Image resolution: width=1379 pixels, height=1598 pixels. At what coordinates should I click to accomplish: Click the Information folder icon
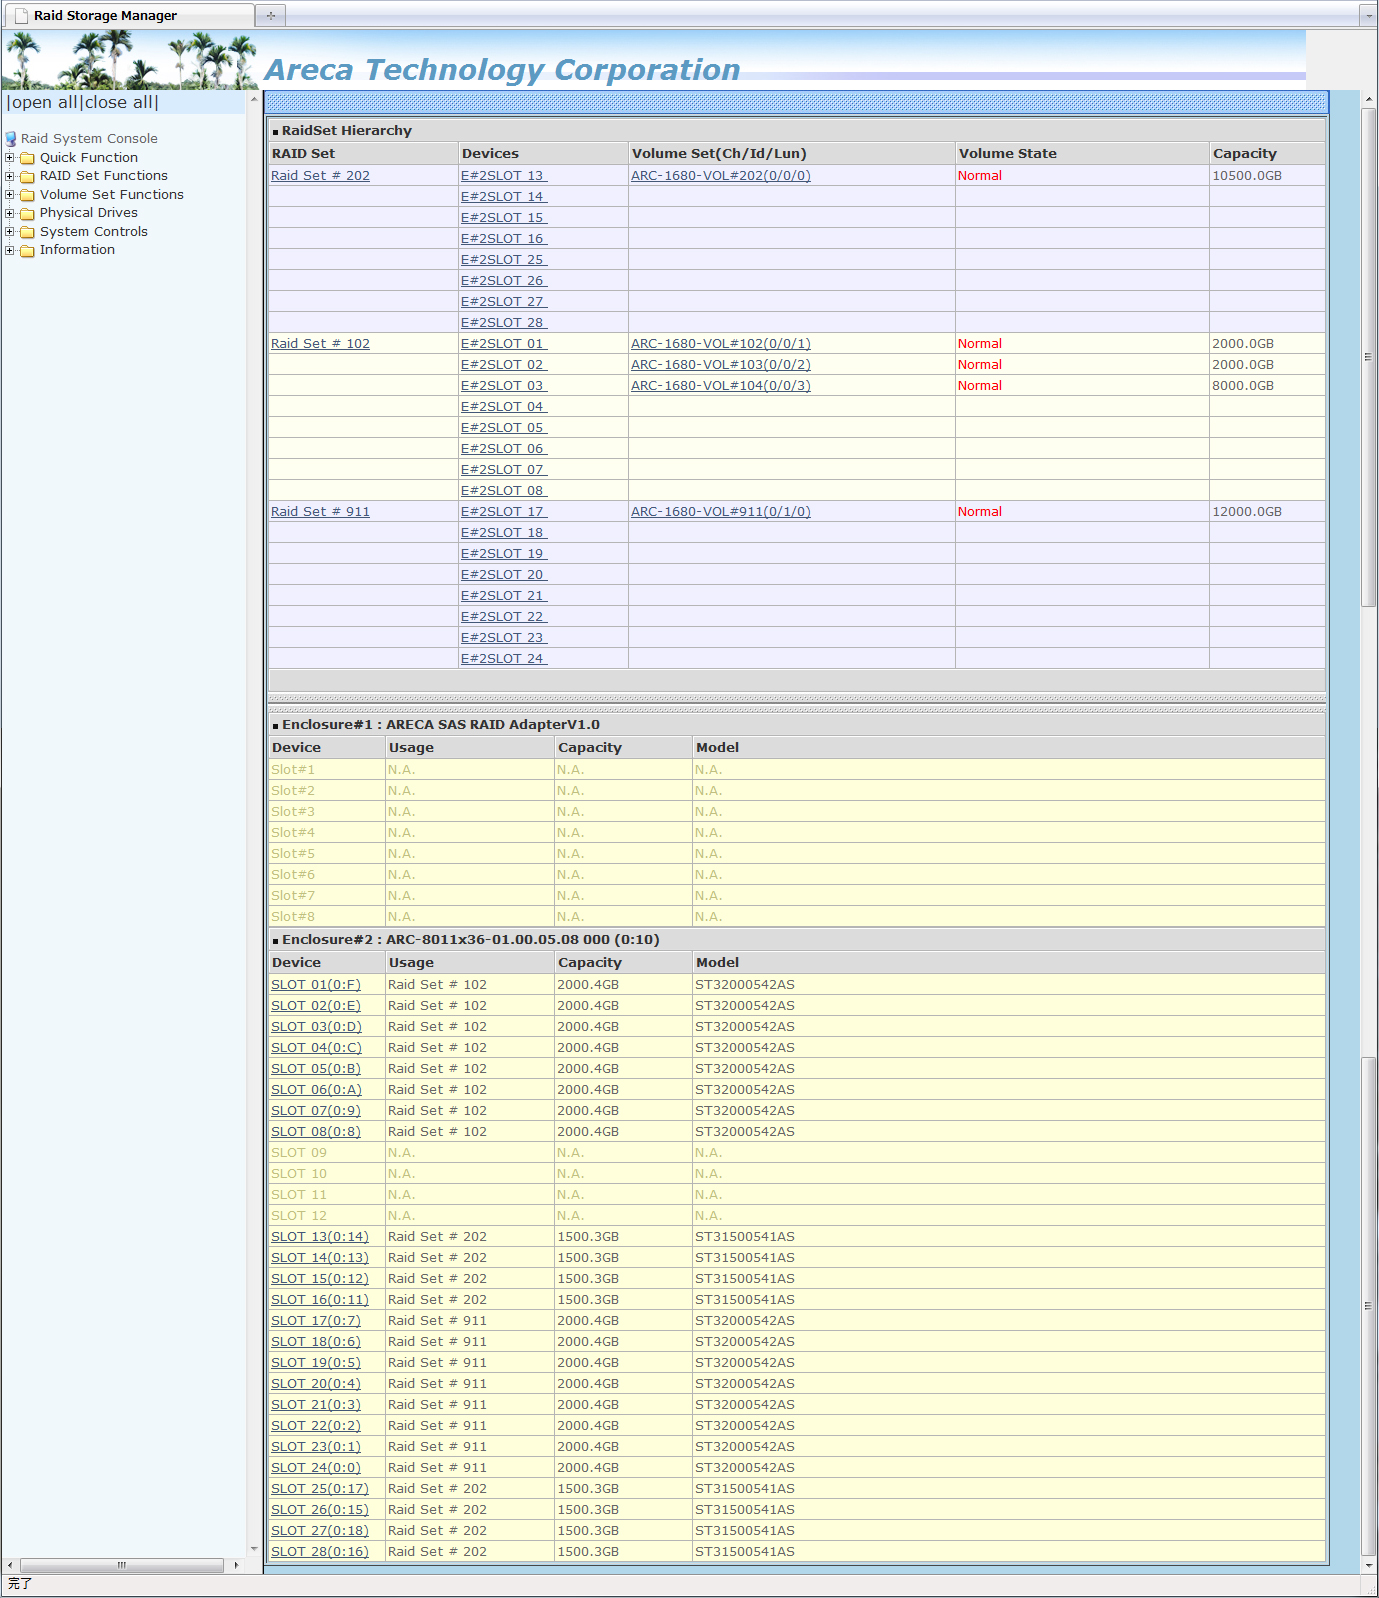pyautogui.click(x=28, y=251)
